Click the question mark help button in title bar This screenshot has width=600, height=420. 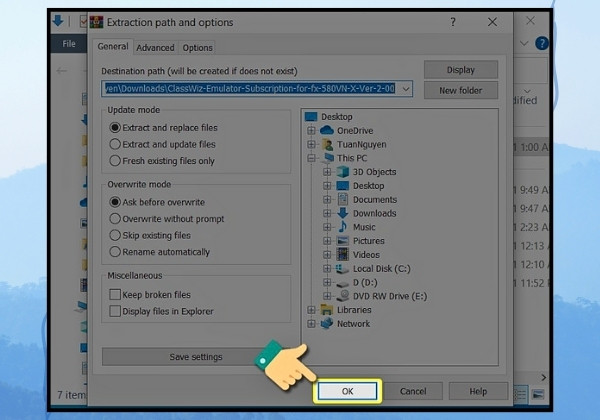pos(453,22)
